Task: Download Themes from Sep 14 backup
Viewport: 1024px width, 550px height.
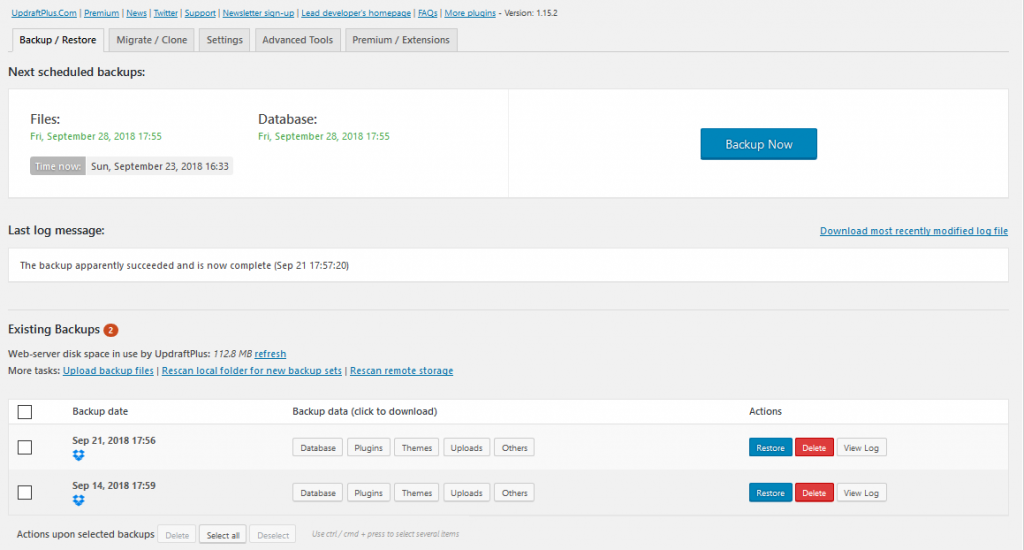Action: 417,493
